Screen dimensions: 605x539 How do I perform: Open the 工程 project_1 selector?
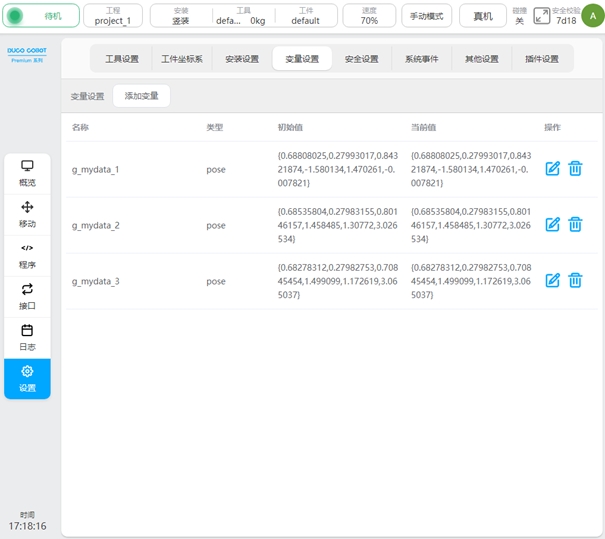[x=112, y=16]
